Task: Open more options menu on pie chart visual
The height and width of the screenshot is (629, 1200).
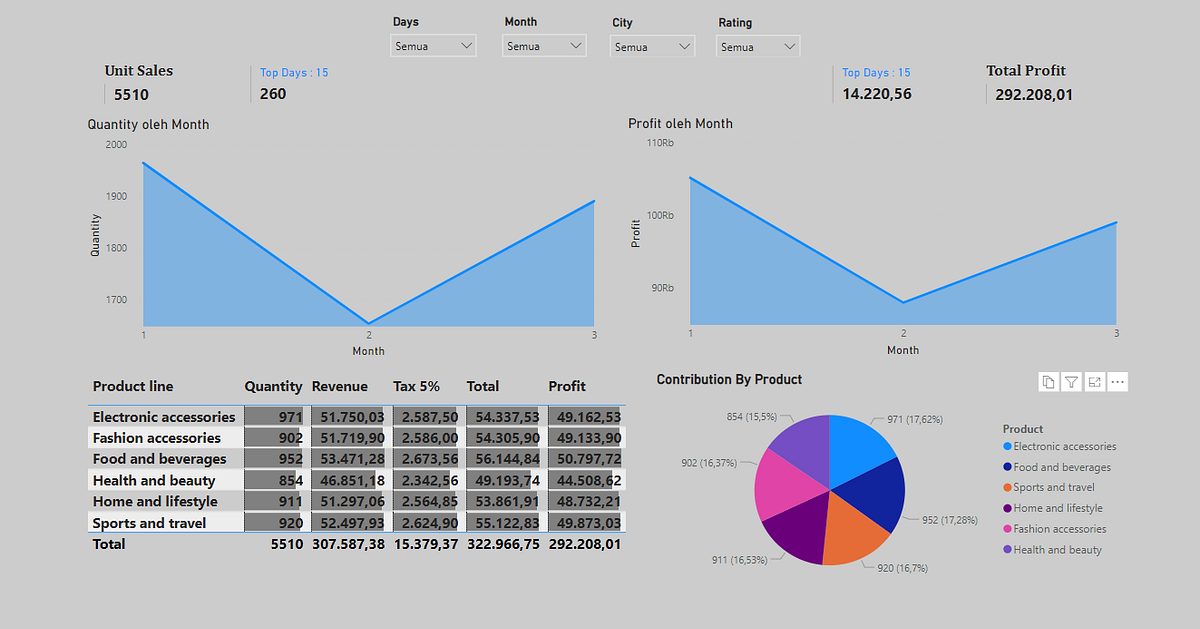Action: click(1117, 382)
